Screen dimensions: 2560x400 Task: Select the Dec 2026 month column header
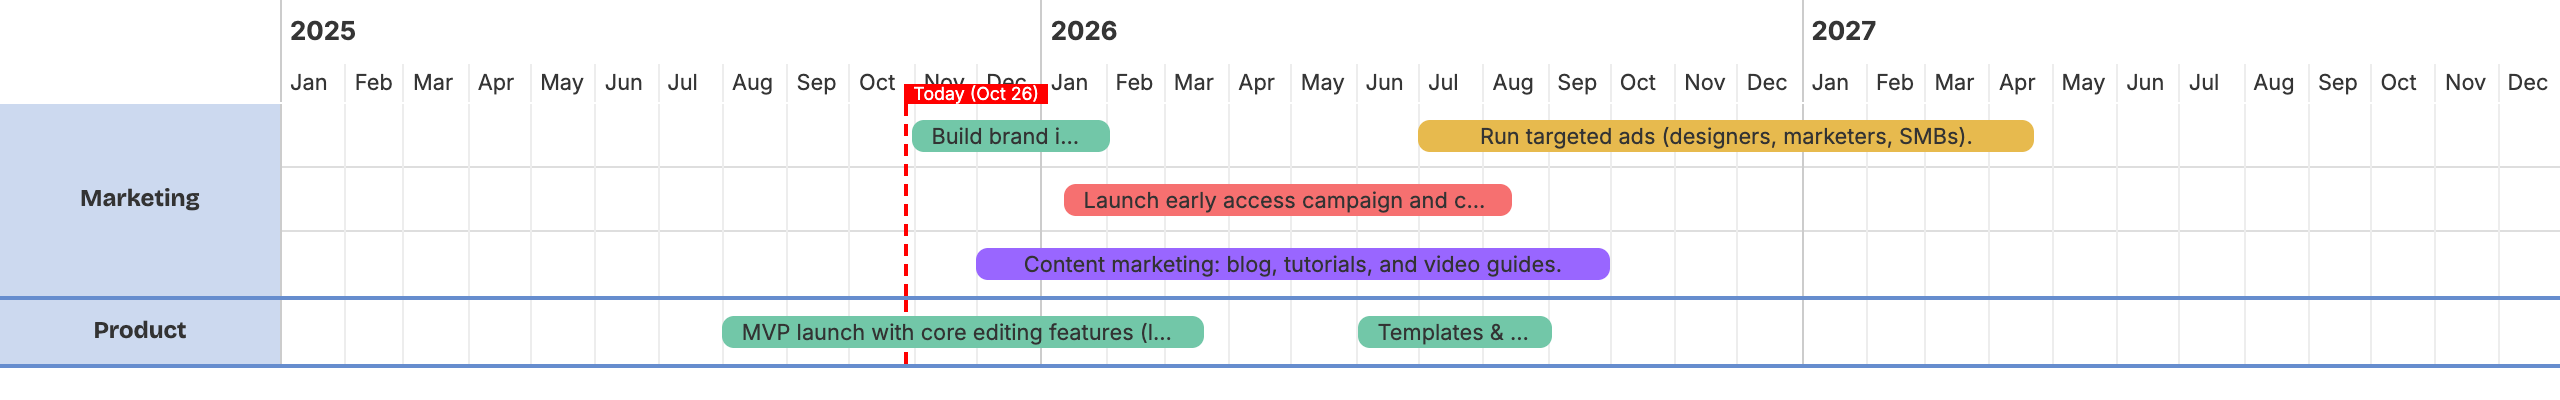[1767, 83]
